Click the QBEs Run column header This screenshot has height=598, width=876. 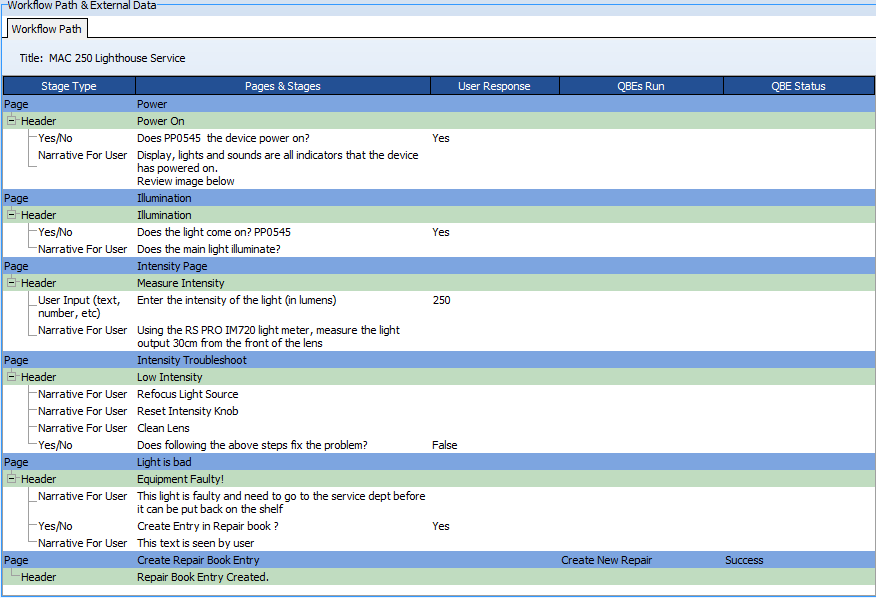point(640,86)
